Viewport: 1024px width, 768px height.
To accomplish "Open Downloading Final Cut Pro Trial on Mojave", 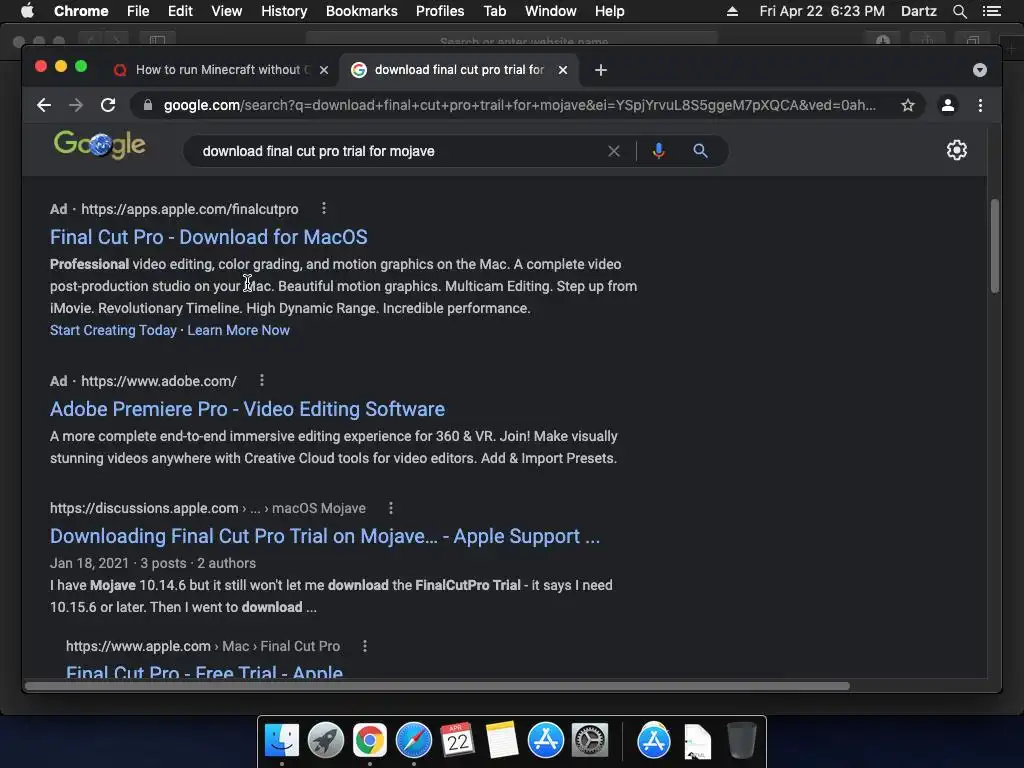I will click(325, 536).
